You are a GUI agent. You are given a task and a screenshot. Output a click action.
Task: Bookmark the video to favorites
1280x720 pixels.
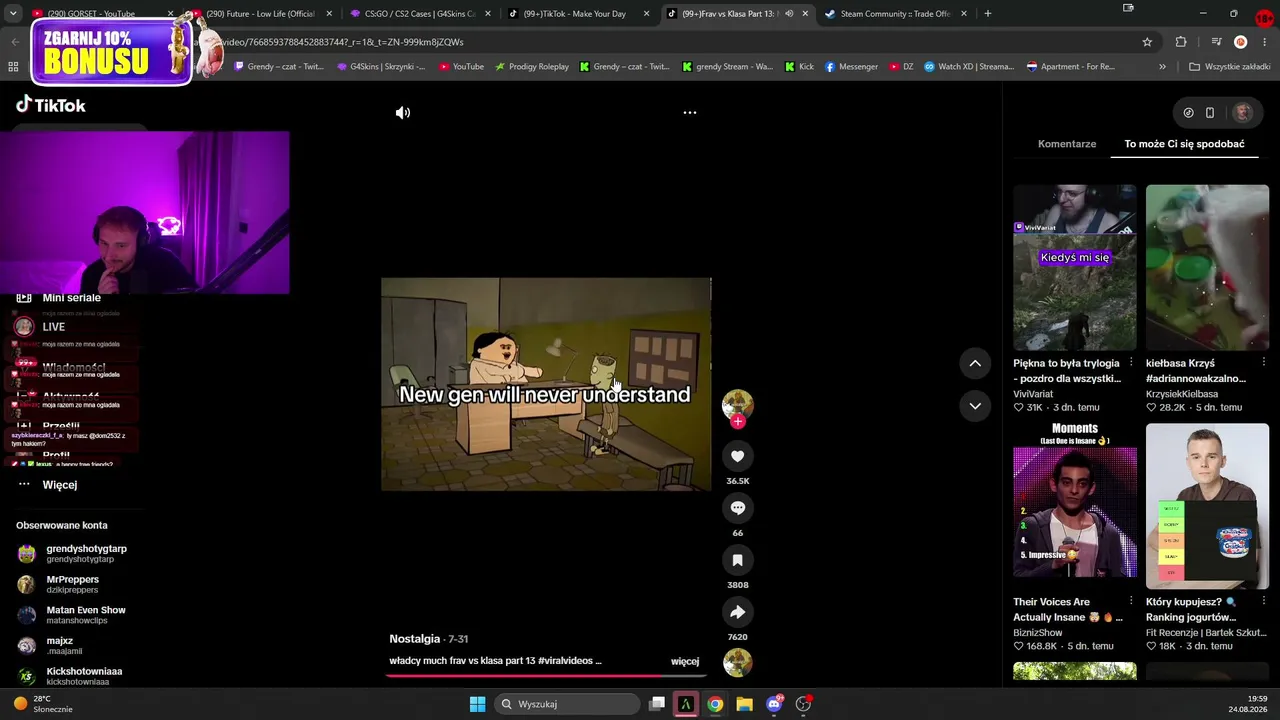coord(738,560)
